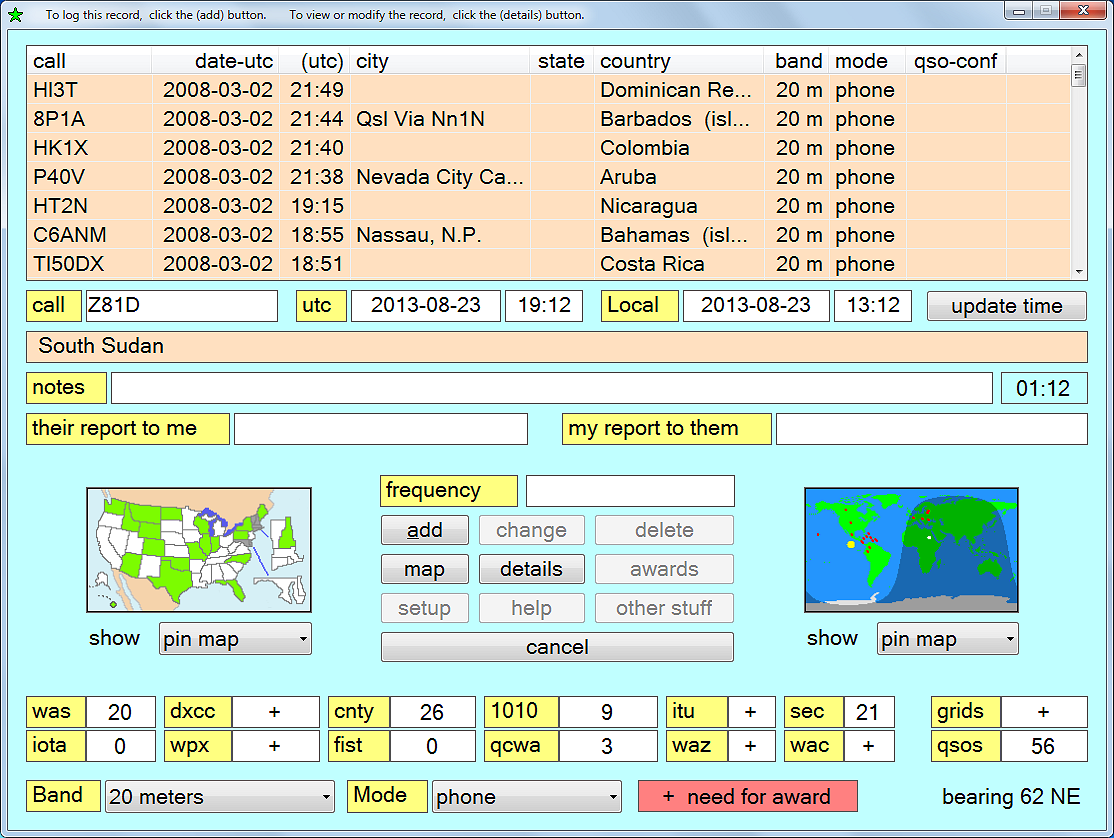Open the USA states map thumbnail
Viewport: 1114px width, 838px height.
199,550
